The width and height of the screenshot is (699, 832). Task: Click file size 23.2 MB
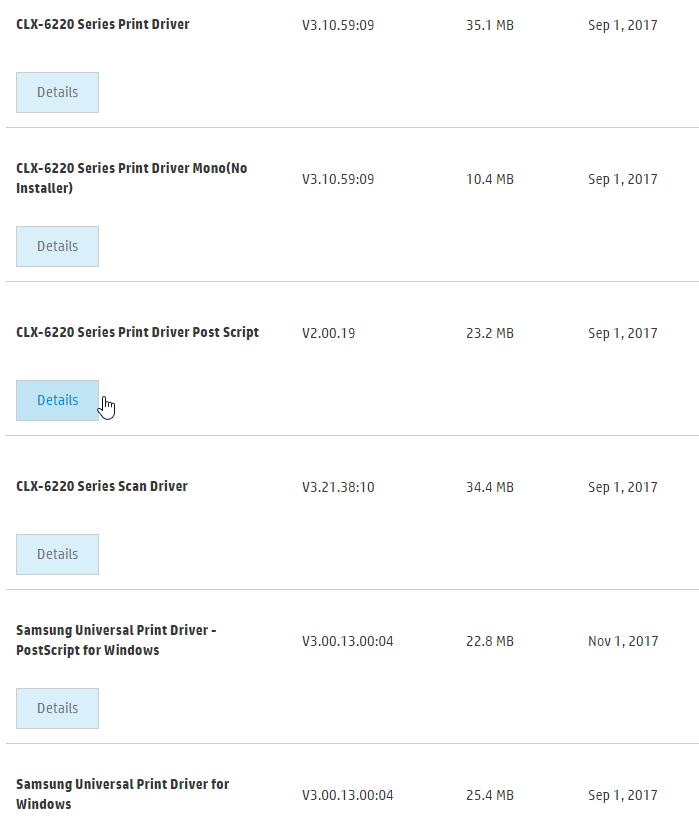[x=490, y=333]
